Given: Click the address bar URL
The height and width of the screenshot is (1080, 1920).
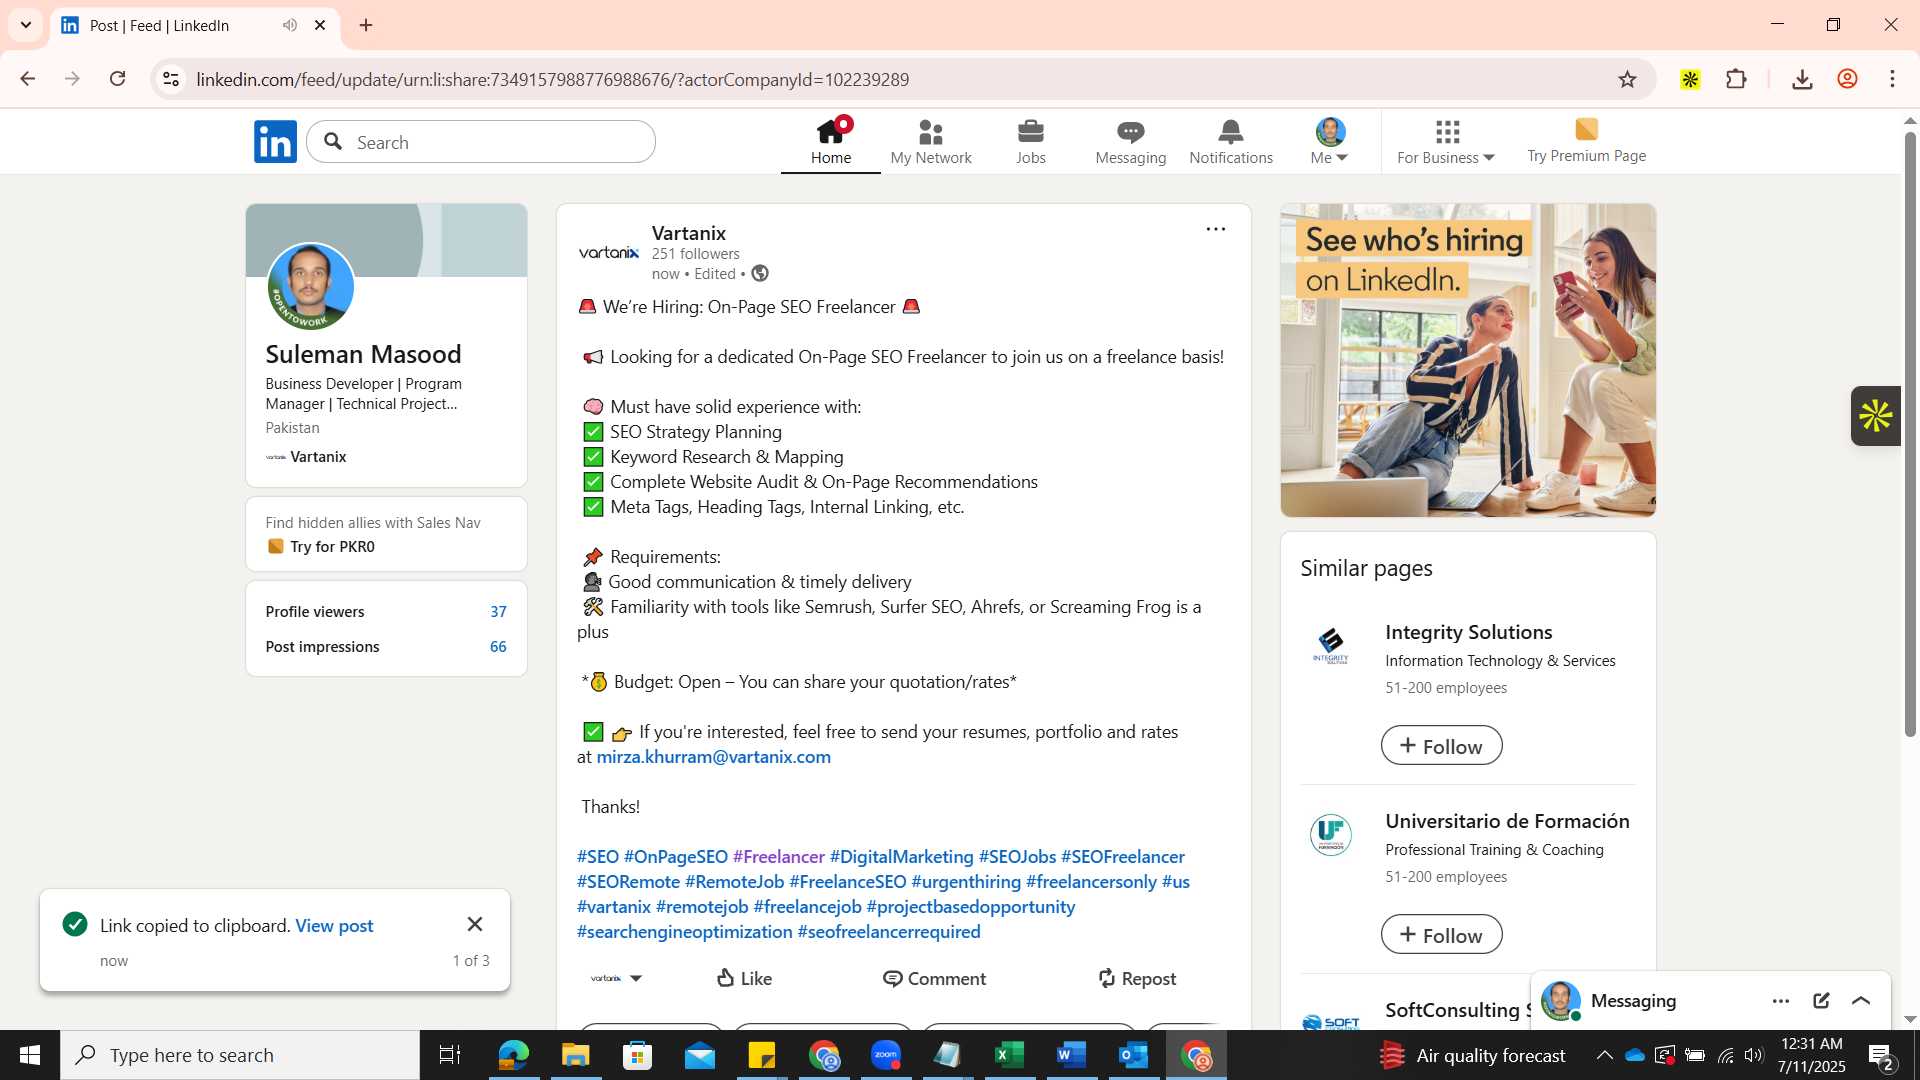Looking at the screenshot, I should coord(552,79).
